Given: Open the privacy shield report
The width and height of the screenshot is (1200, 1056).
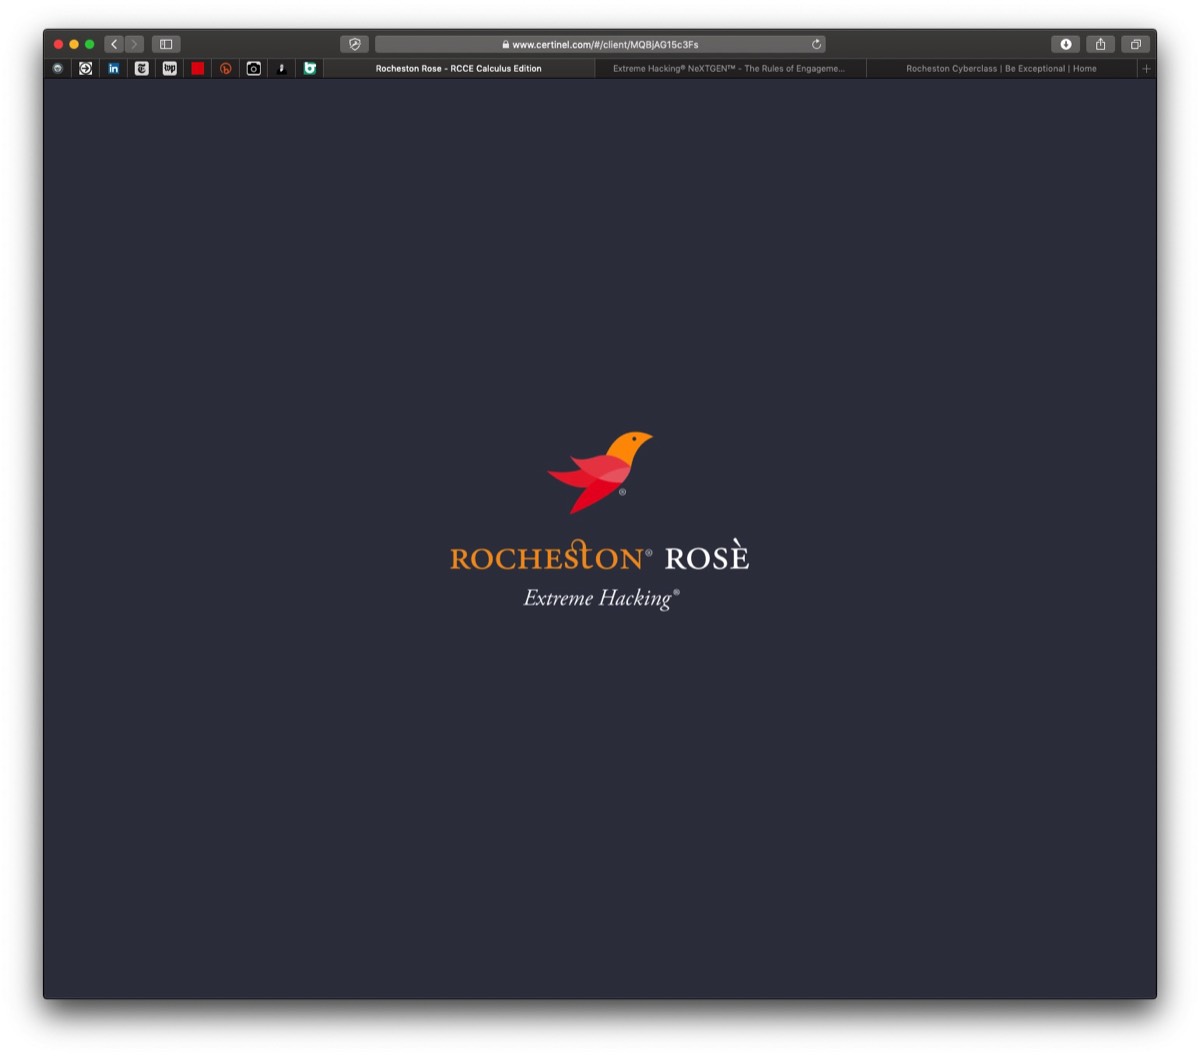Looking at the screenshot, I should (354, 44).
